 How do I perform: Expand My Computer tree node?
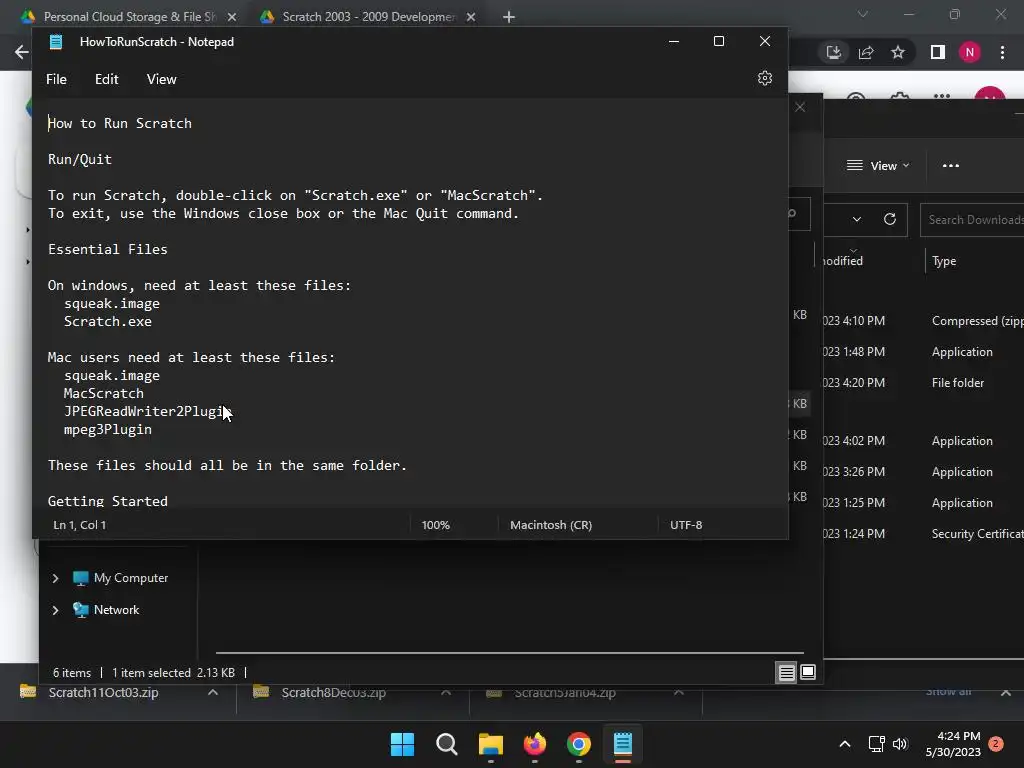(56, 578)
